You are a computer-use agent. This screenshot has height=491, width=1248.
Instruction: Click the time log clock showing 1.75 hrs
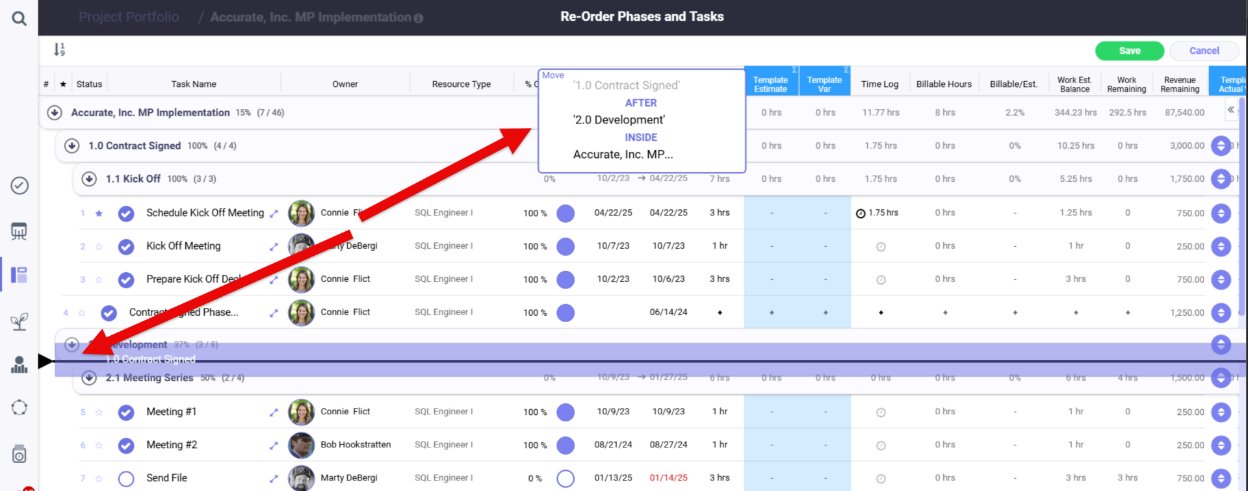click(861, 213)
